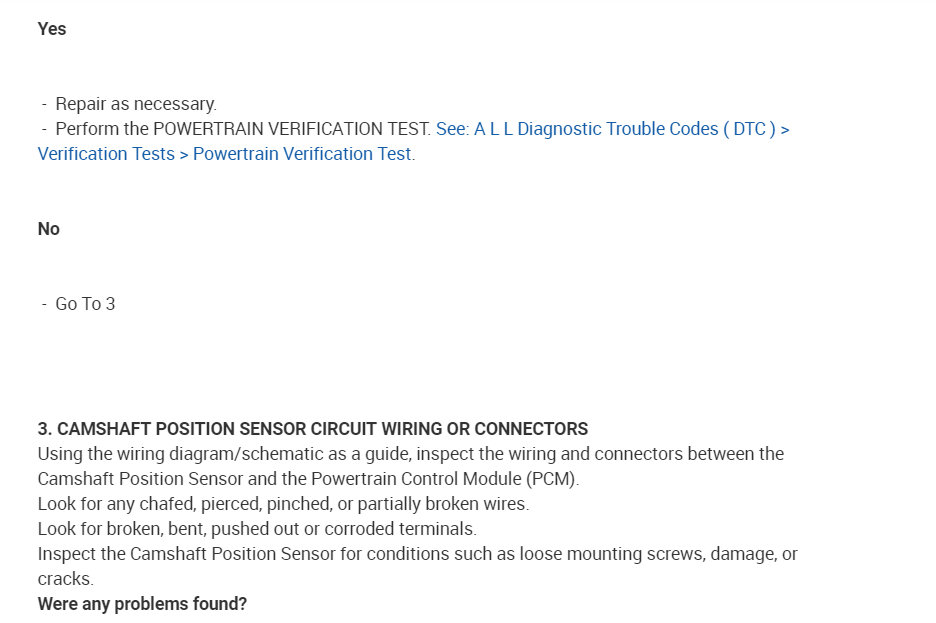This screenshot has width=936, height=623.
Task: Click the "Go To 3" instruction
Action: coord(85,304)
